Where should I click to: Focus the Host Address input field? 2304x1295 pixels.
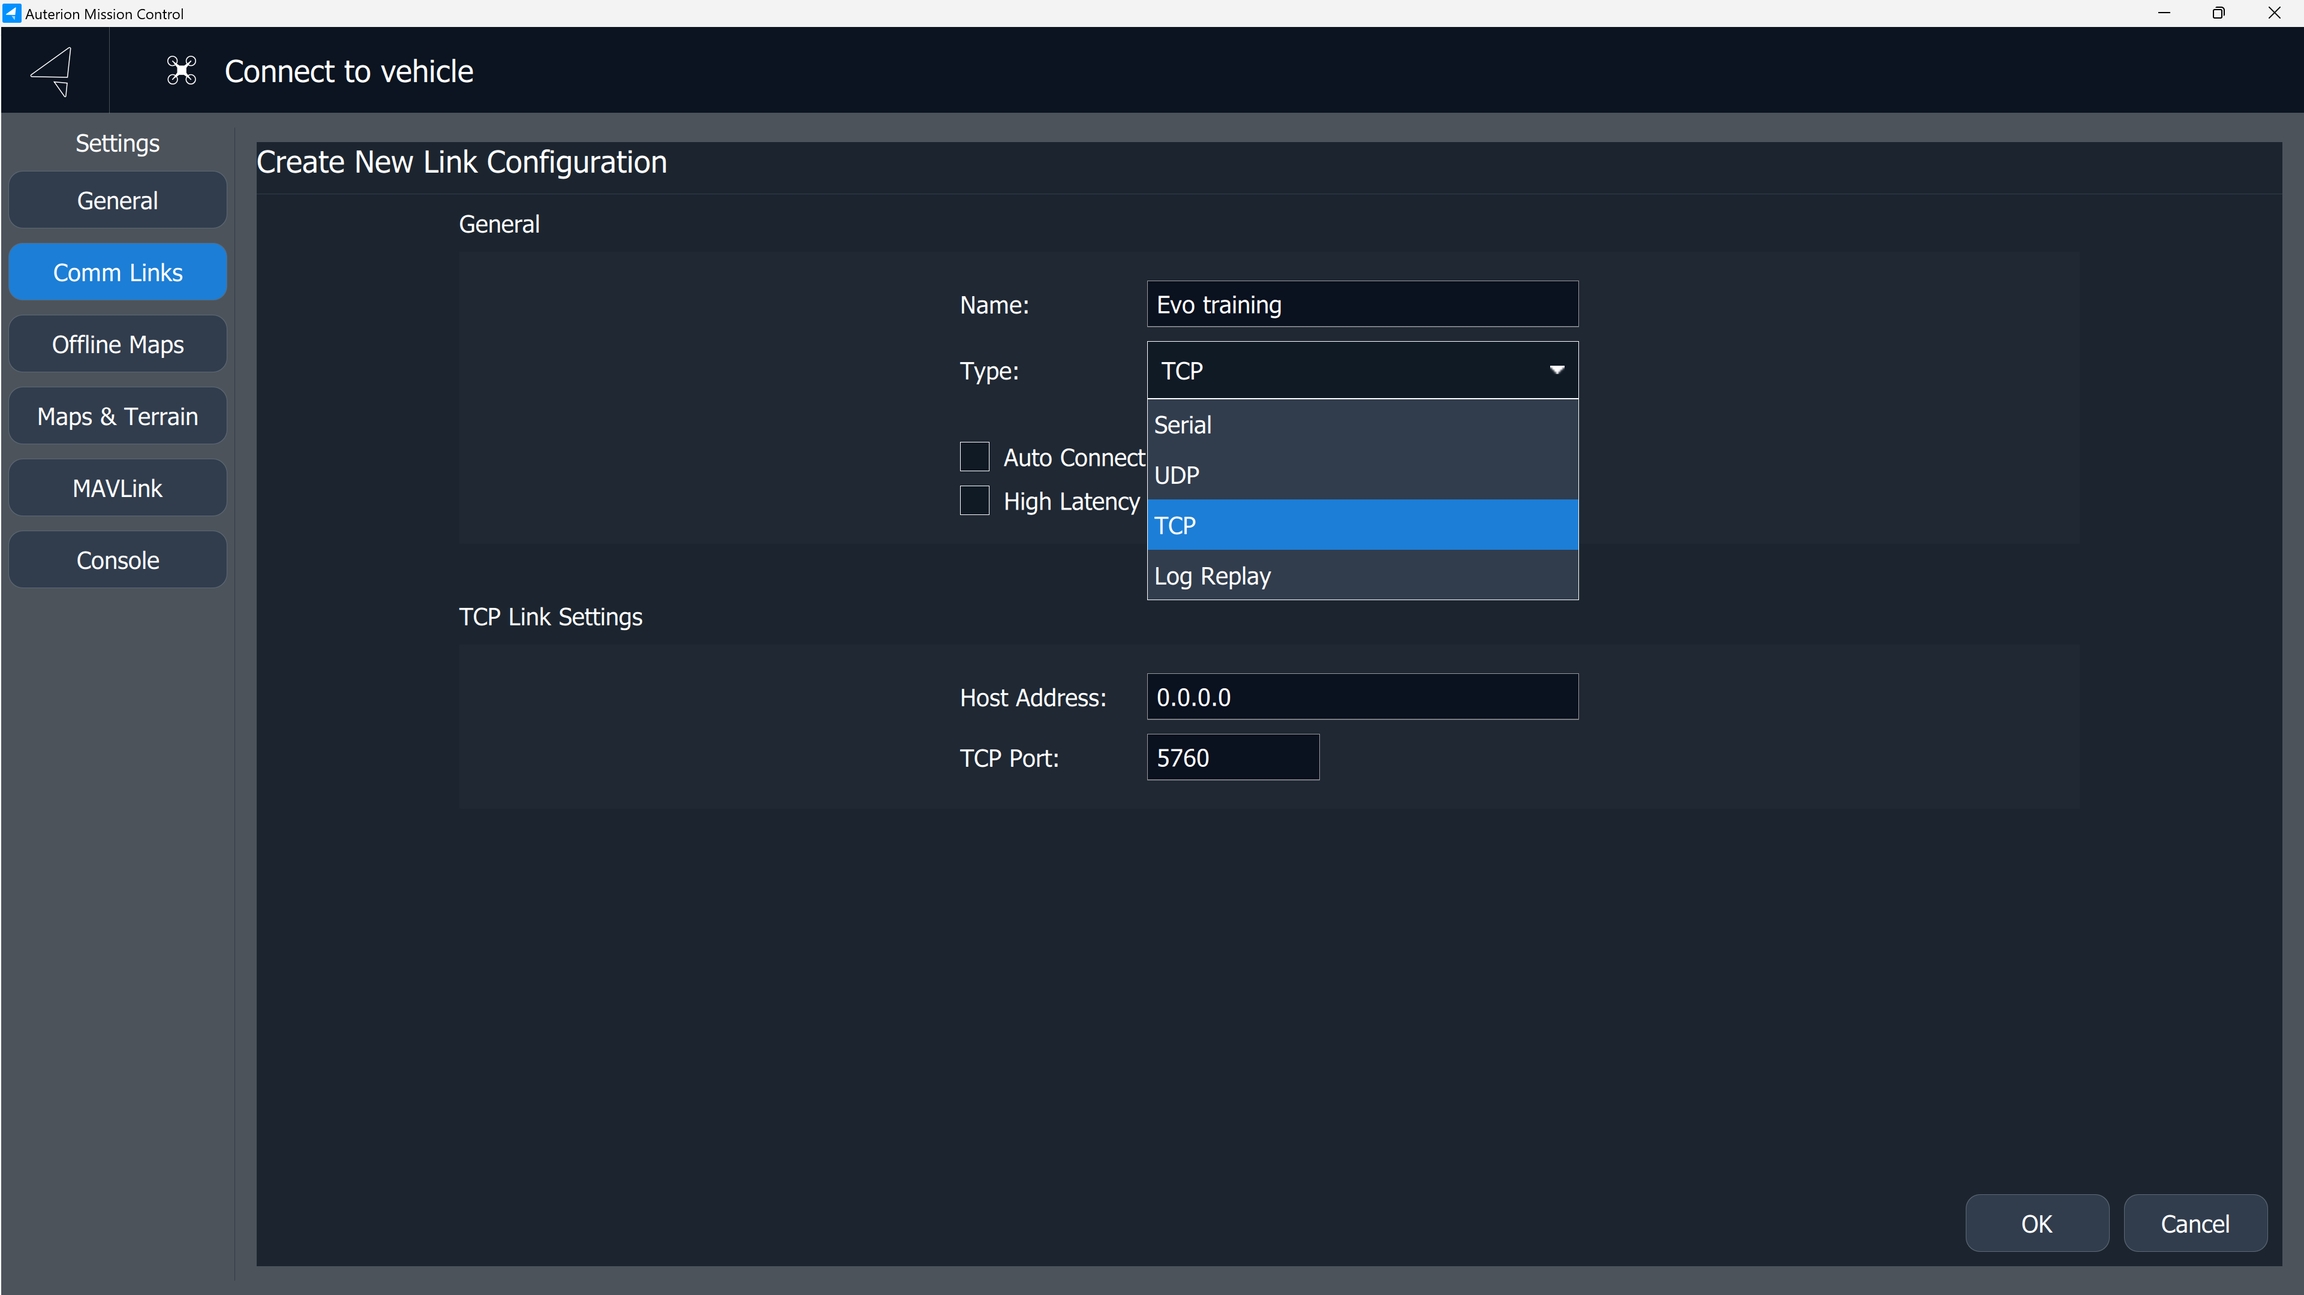pos(1361,697)
